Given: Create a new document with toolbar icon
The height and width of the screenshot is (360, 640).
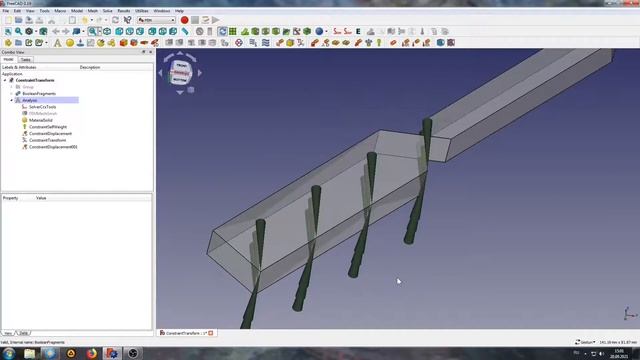Looking at the screenshot, I should point(8,20).
